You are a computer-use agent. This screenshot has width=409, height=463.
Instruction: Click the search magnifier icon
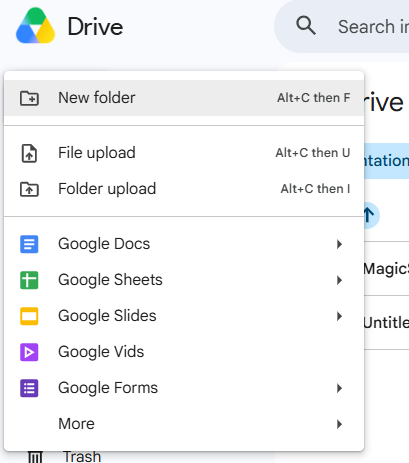point(306,26)
